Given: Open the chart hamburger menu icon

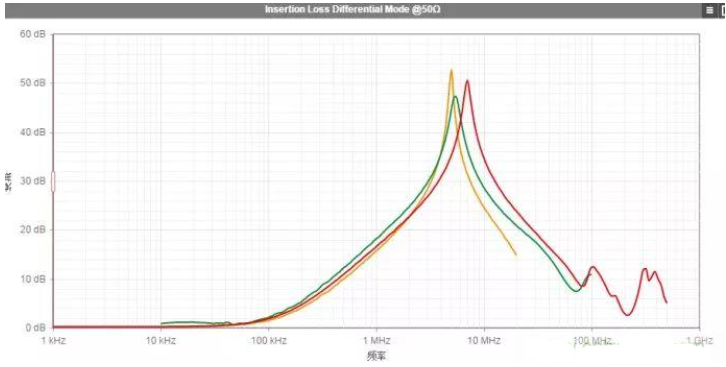Looking at the screenshot, I should coord(709,10).
